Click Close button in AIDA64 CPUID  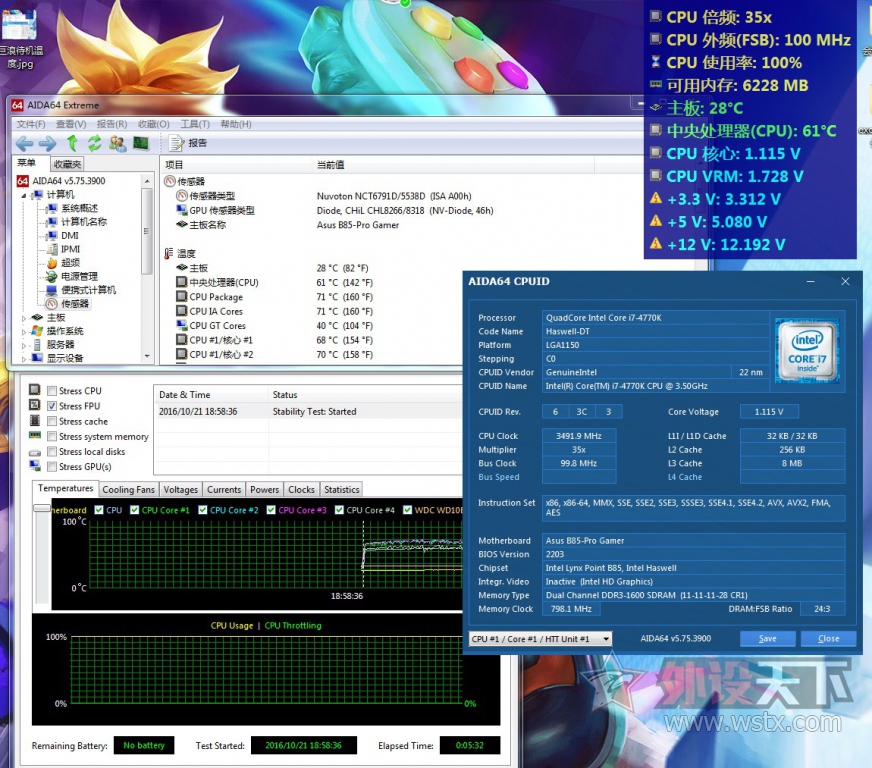(828, 638)
